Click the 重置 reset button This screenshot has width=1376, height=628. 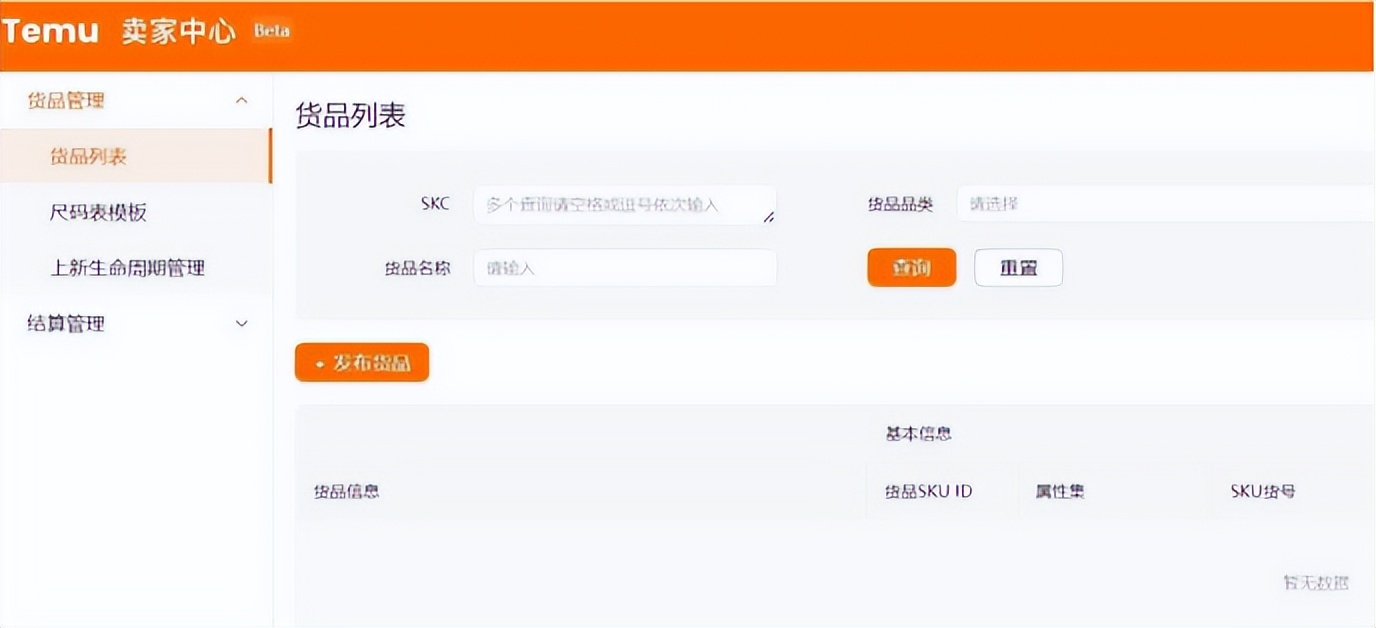coord(1018,267)
